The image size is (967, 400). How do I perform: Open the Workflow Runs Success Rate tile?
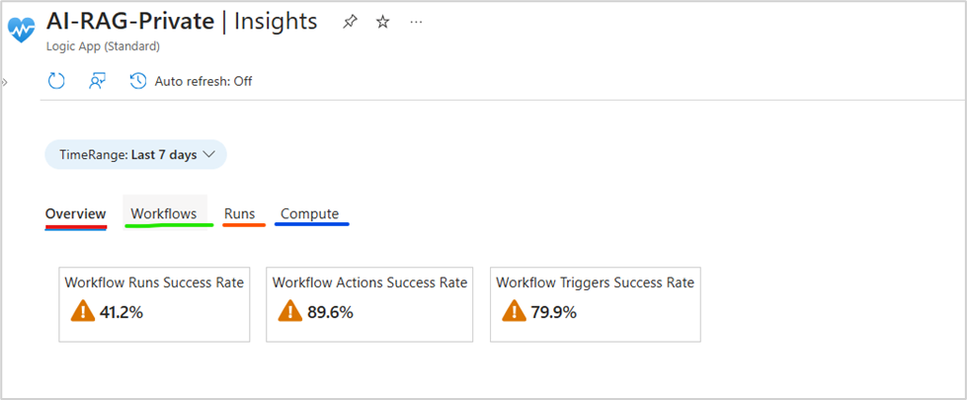pos(154,304)
